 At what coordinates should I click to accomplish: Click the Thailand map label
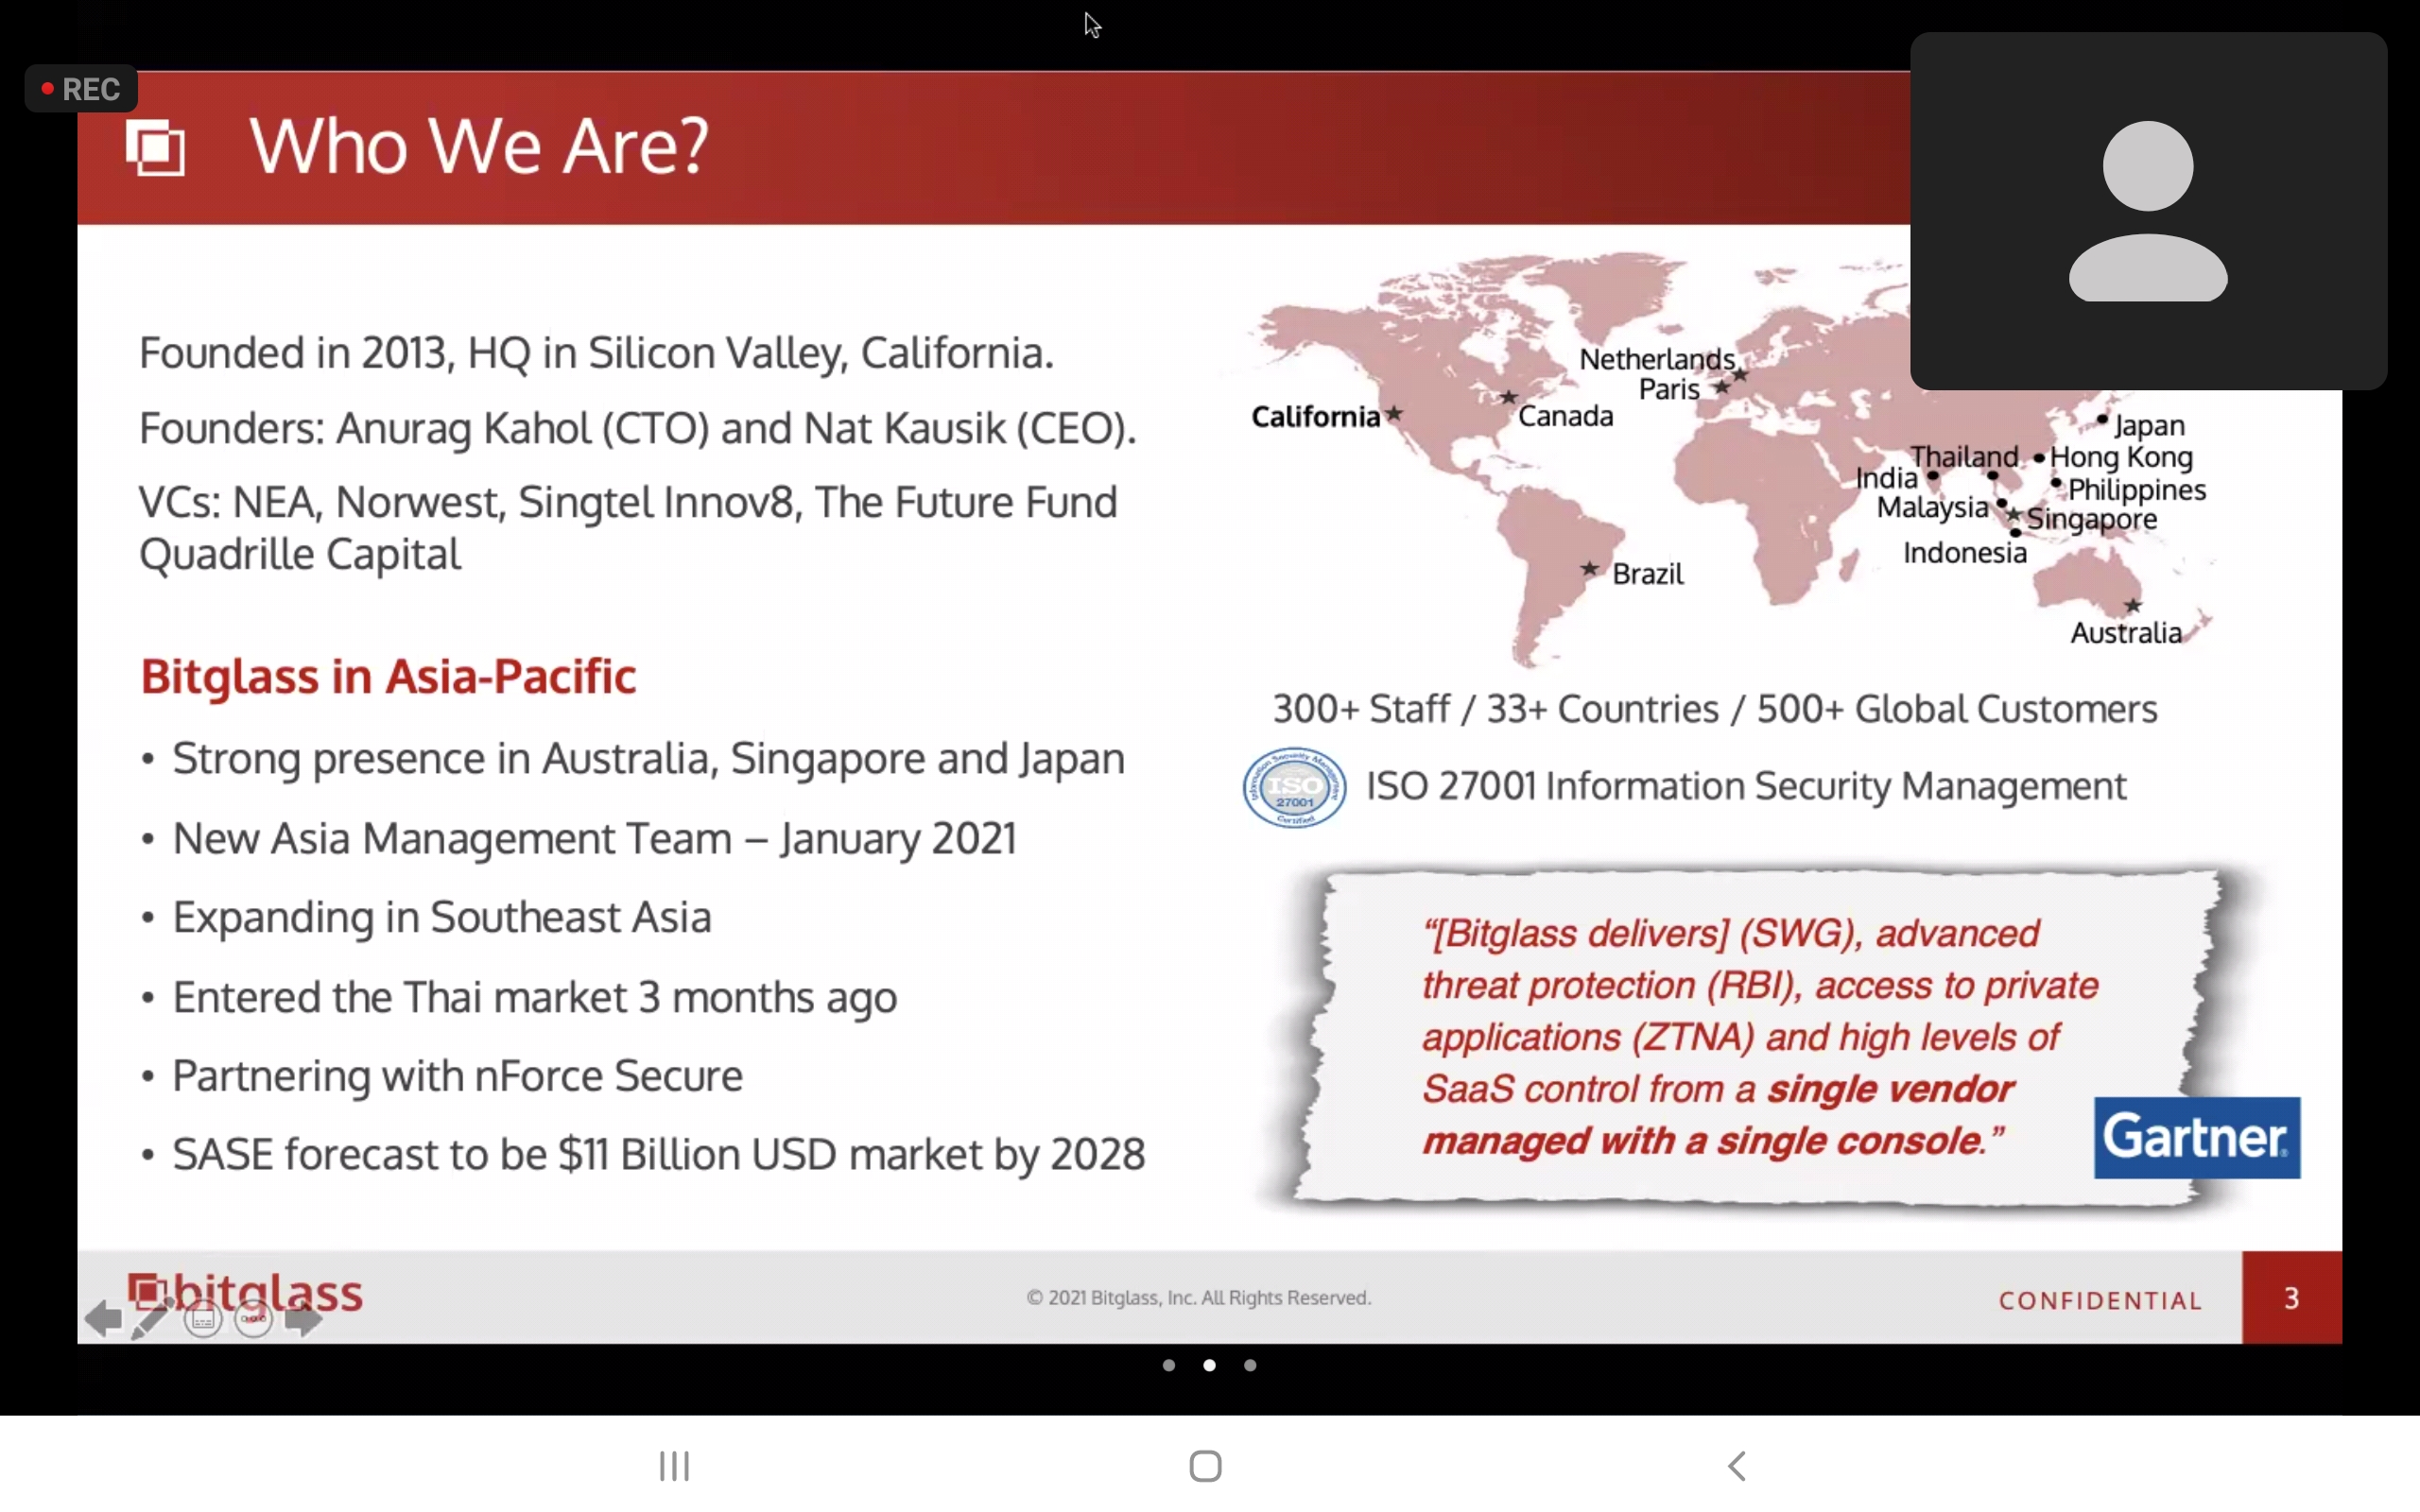click(1965, 457)
